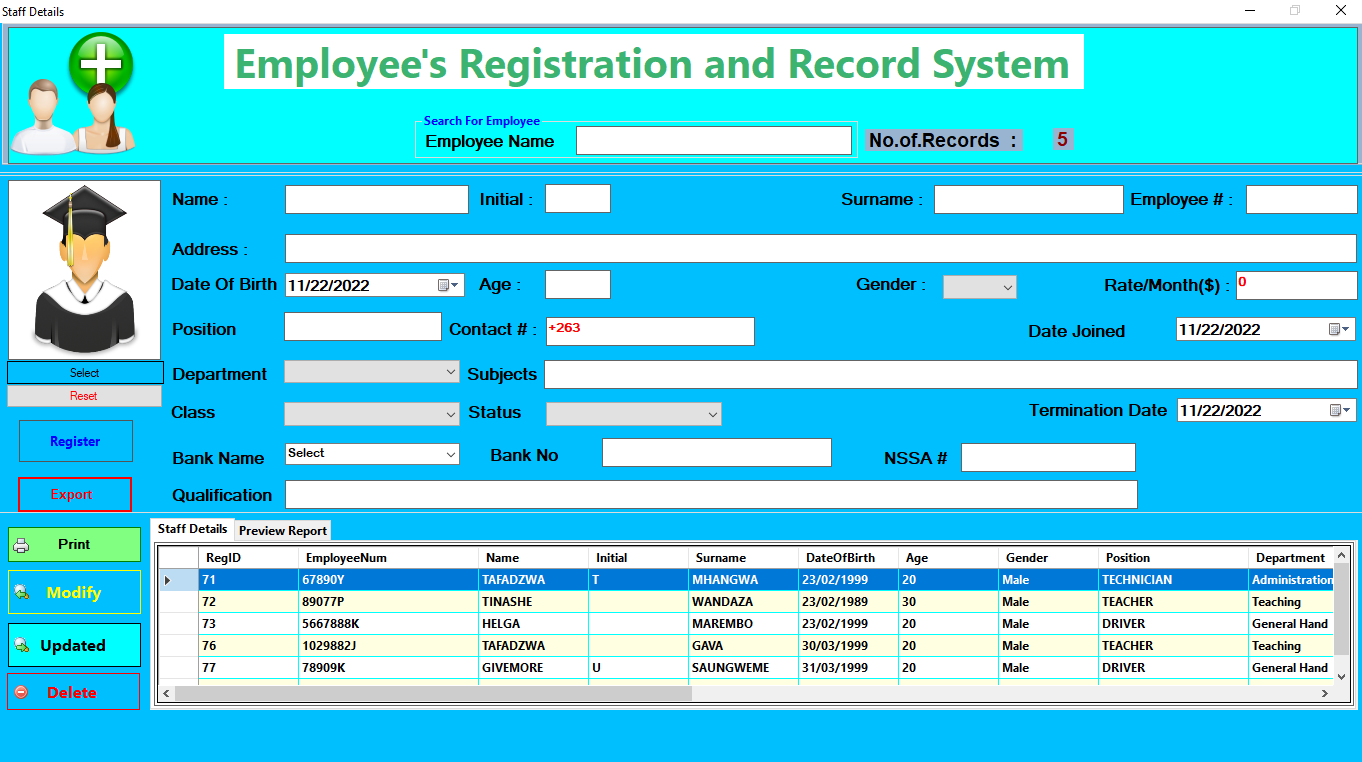Expand the Gender dropdown
Screen dimensions: 1362x762
1007,287
